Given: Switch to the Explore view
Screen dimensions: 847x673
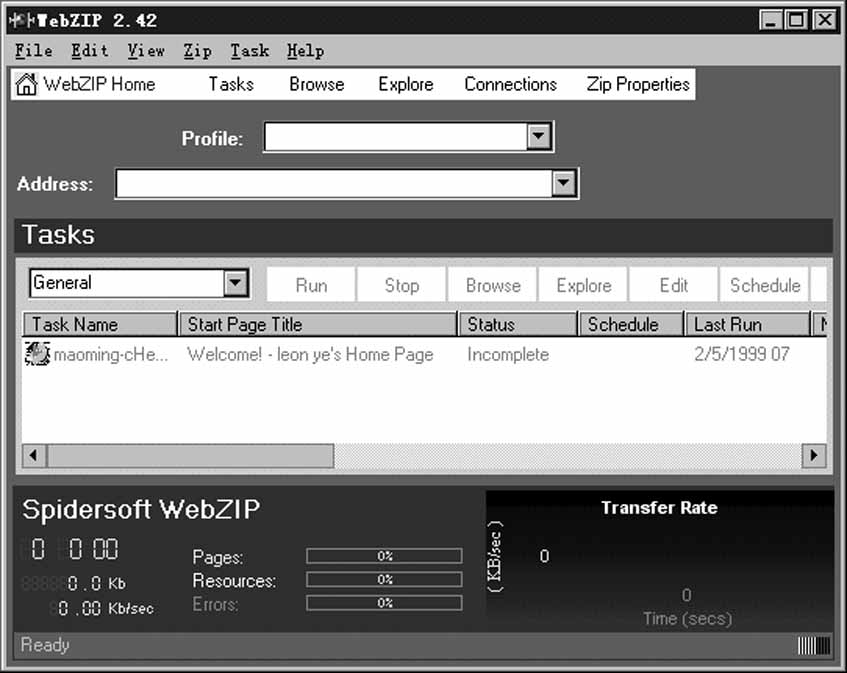Looking at the screenshot, I should [406, 84].
